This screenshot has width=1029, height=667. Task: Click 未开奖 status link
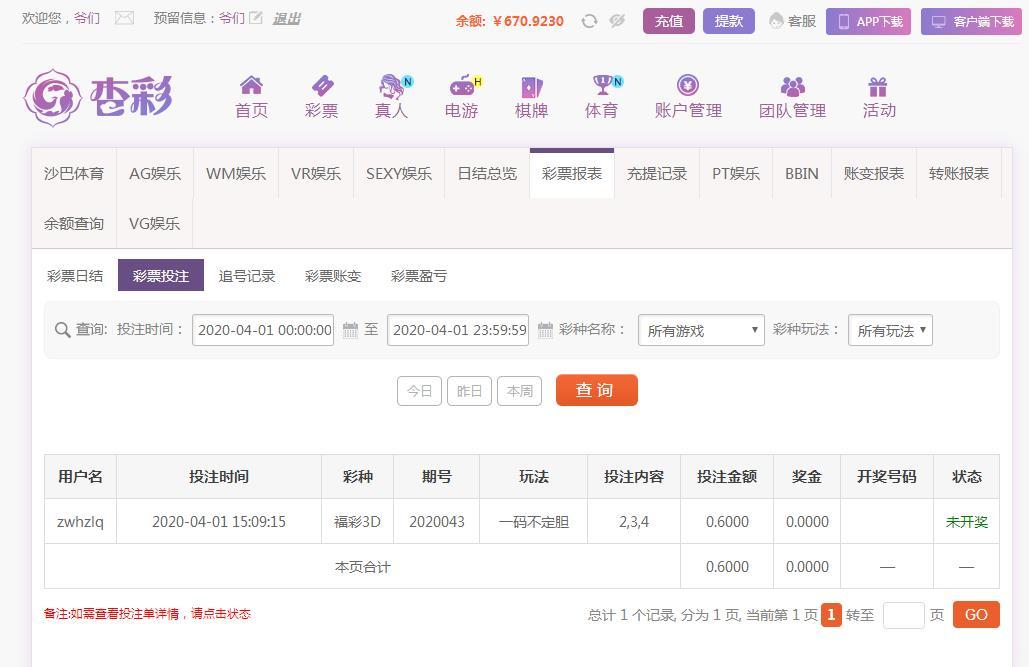[x=967, y=522]
